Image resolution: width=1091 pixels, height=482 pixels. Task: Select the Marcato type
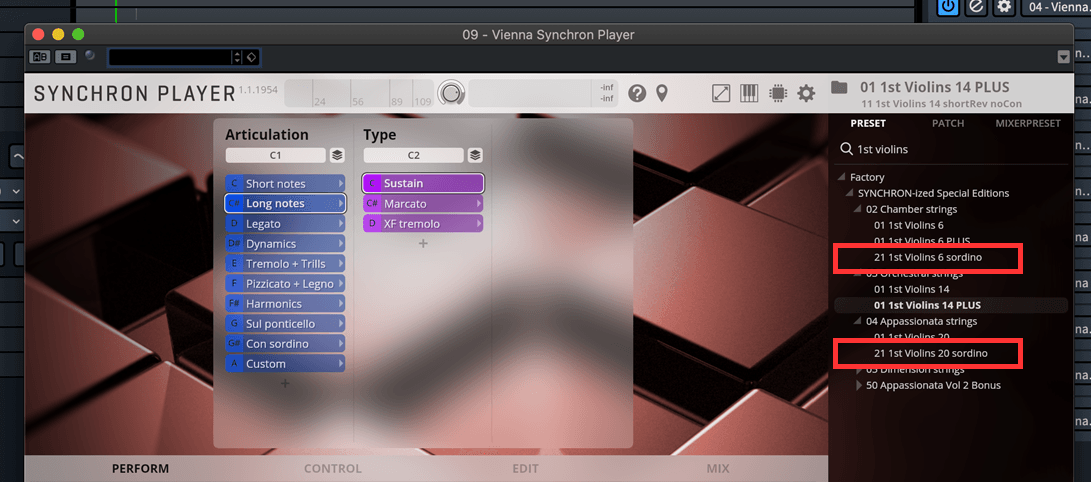[x=422, y=204]
